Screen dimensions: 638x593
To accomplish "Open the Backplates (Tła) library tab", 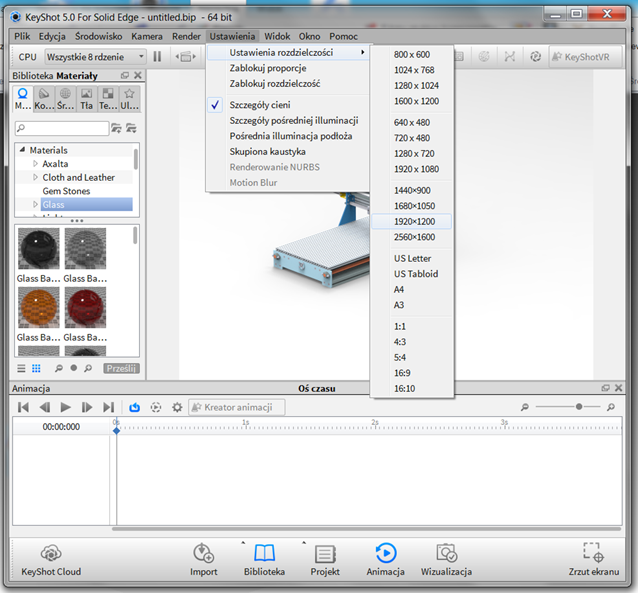I will 86,98.
